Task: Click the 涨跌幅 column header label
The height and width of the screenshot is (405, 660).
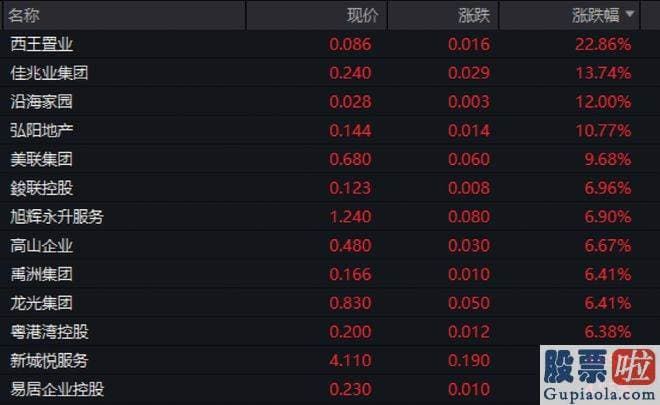Action: (596, 16)
